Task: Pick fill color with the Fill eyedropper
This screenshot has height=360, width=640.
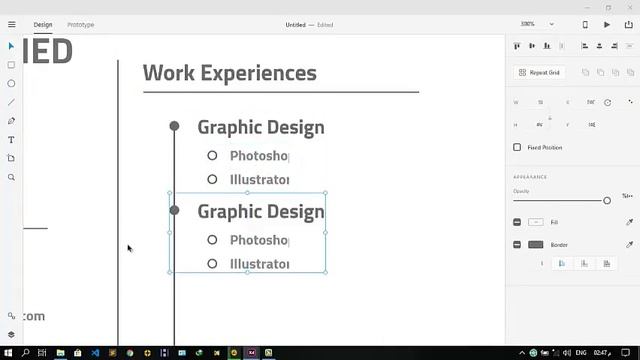Action: point(629,222)
